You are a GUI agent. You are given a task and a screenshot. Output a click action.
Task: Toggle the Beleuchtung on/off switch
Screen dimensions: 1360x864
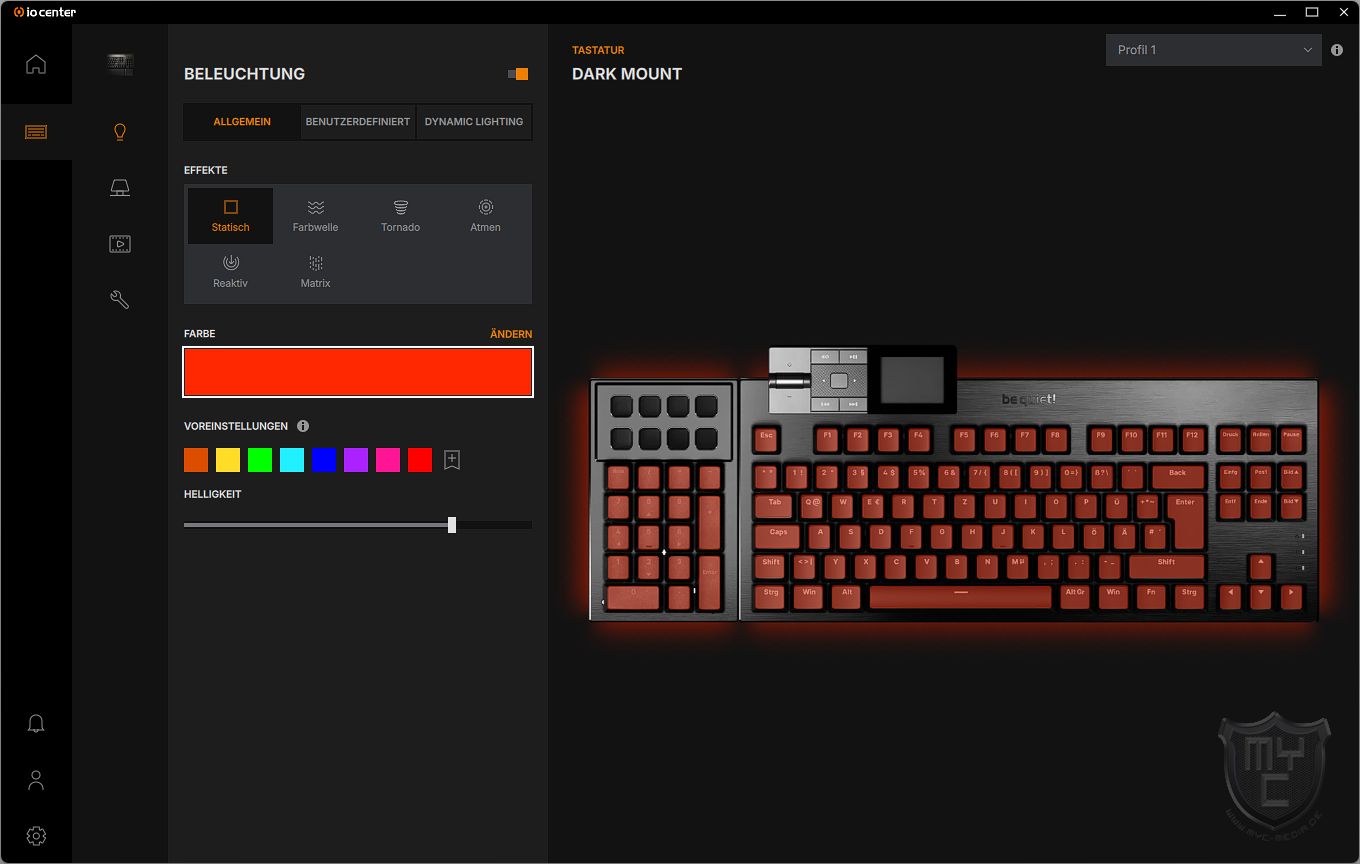(518, 74)
